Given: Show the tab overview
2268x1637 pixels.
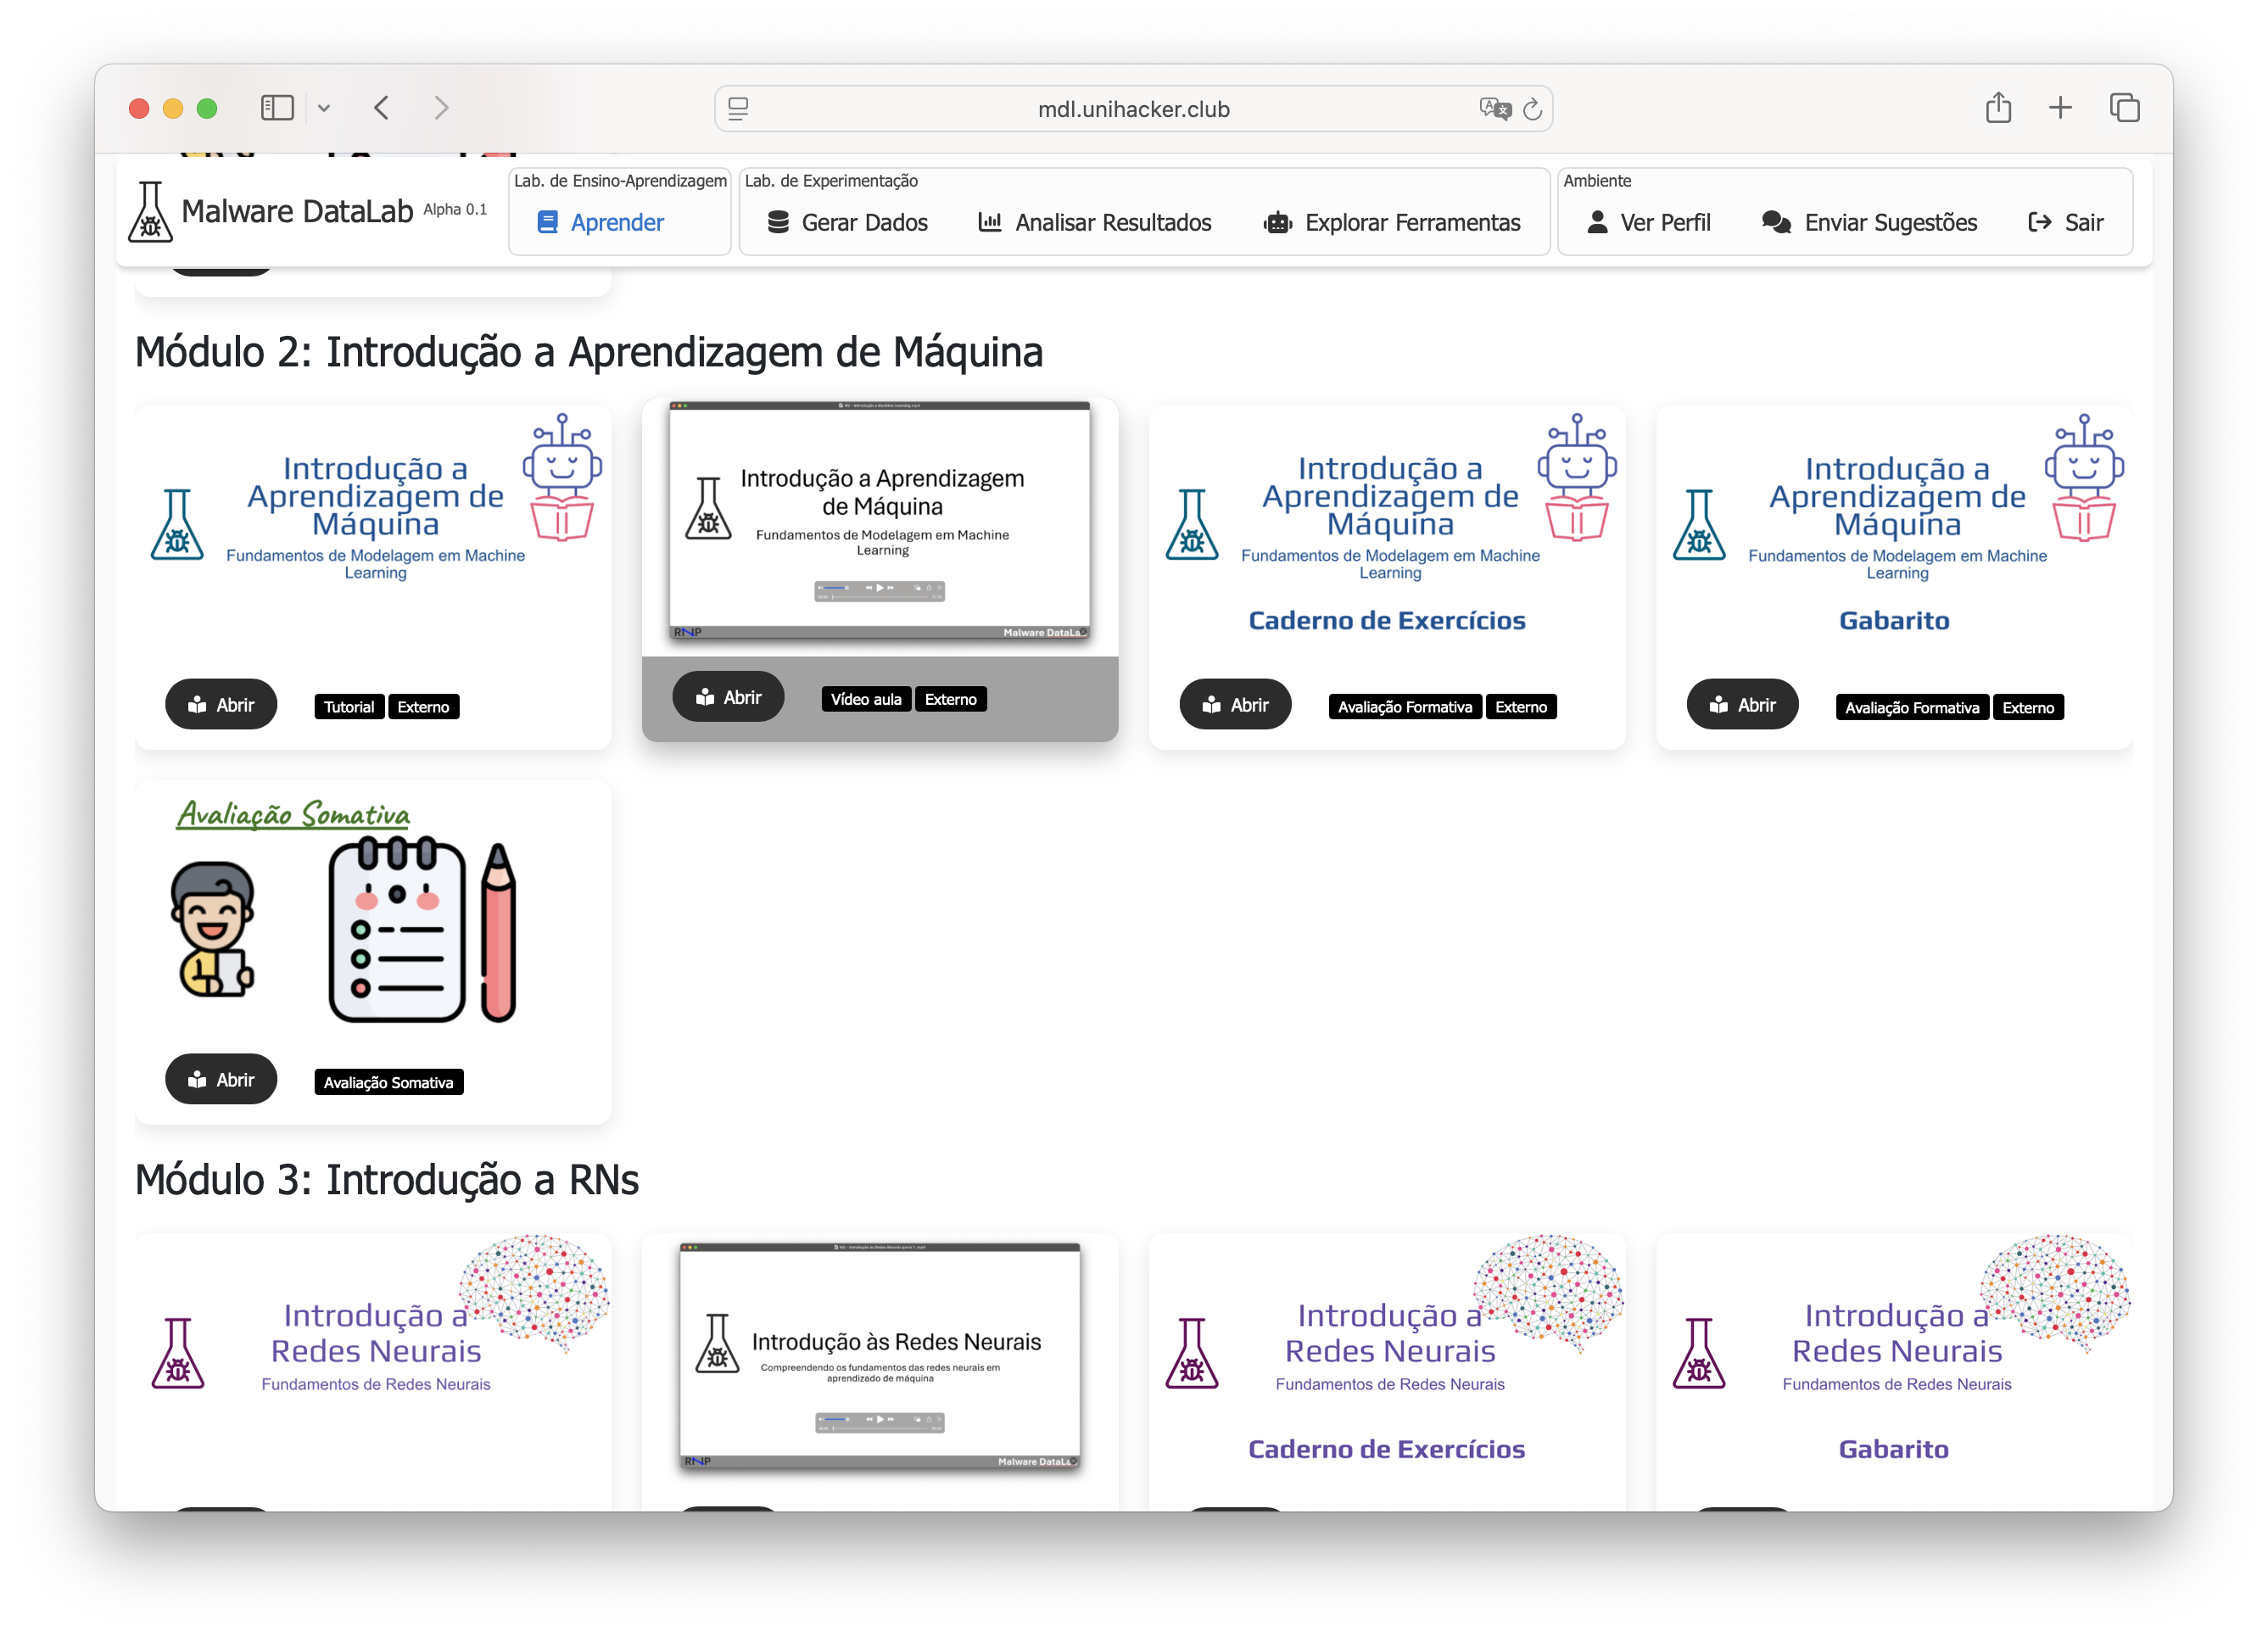Looking at the screenshot, I should click(2124, 107).
